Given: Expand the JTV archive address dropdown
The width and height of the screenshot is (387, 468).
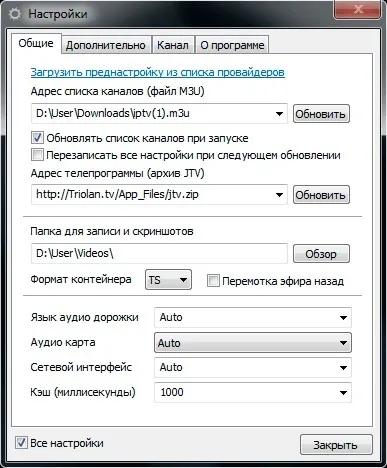Looking at the screenshot, I should click(279, 195).
